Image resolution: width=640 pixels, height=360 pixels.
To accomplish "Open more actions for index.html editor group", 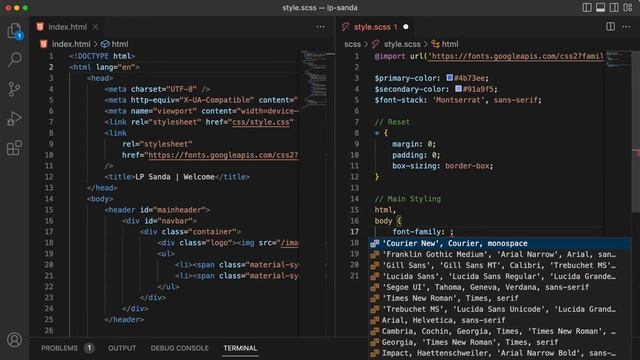I will point(320,27).
